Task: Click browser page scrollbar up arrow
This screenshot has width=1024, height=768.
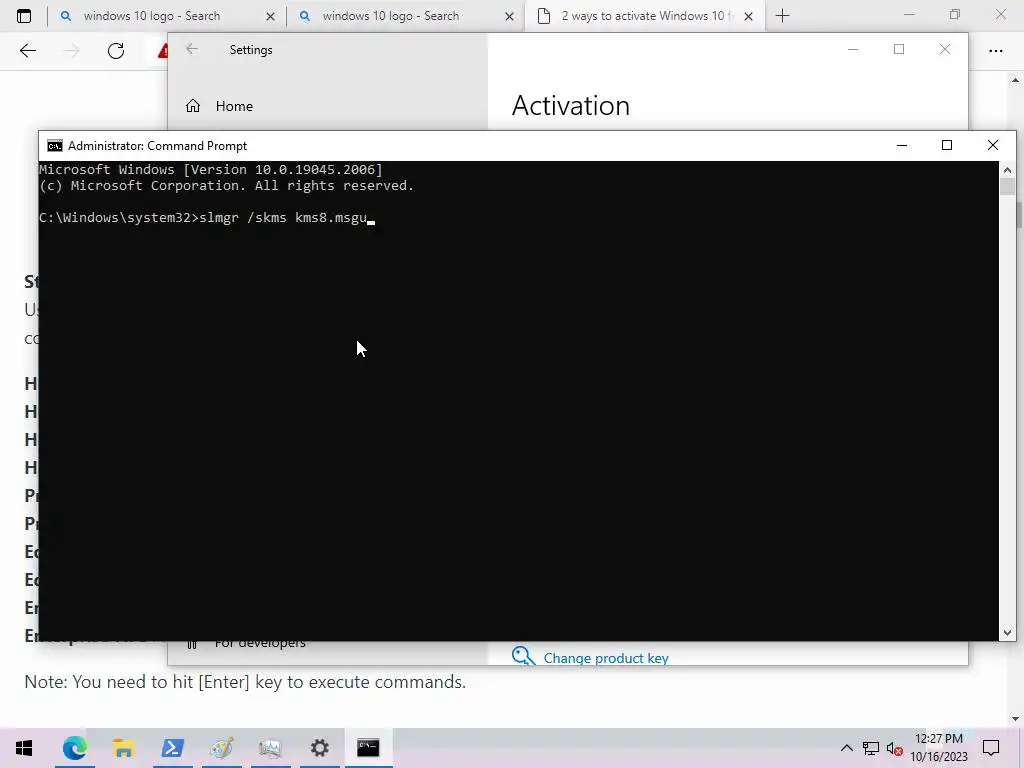Action: pos(1015,80)
